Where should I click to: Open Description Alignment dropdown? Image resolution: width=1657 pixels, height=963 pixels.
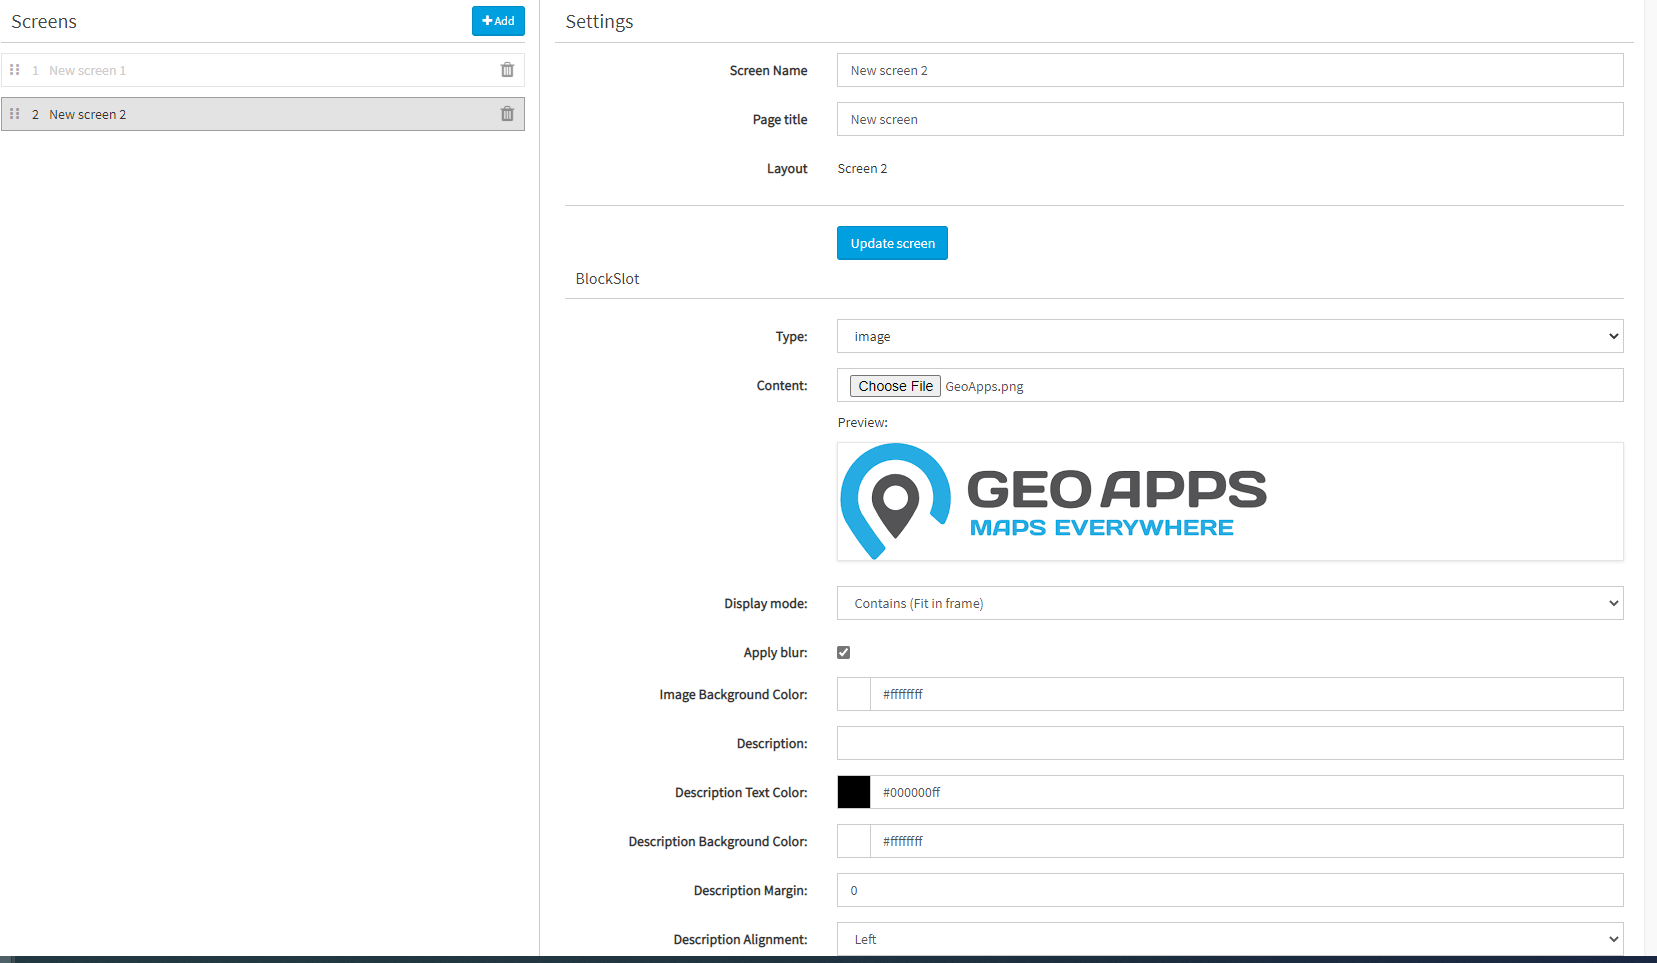(1230, 939)
